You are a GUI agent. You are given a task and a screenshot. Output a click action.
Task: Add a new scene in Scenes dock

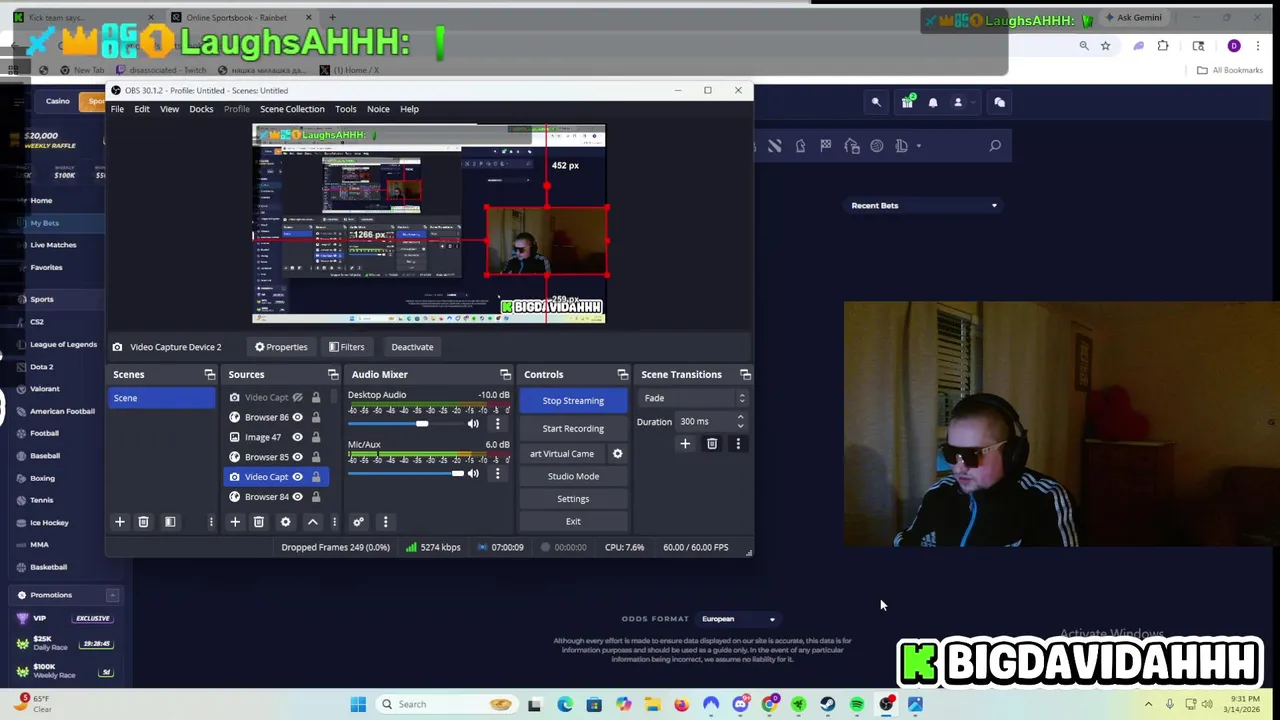click(x=120, y=522)
